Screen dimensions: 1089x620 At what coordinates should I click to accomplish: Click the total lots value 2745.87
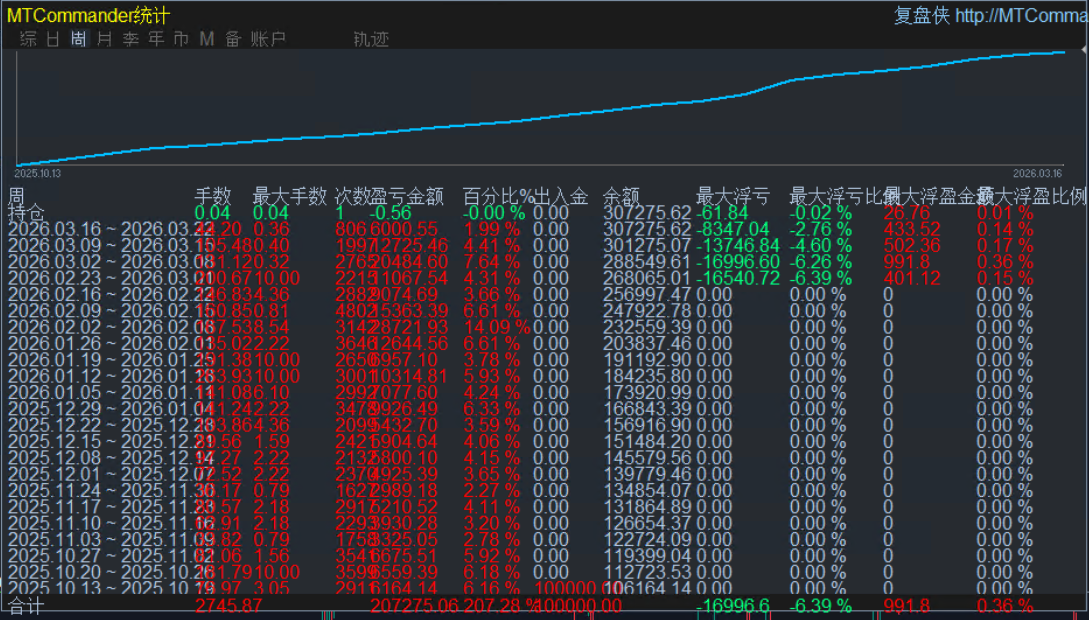pos(228,605)
